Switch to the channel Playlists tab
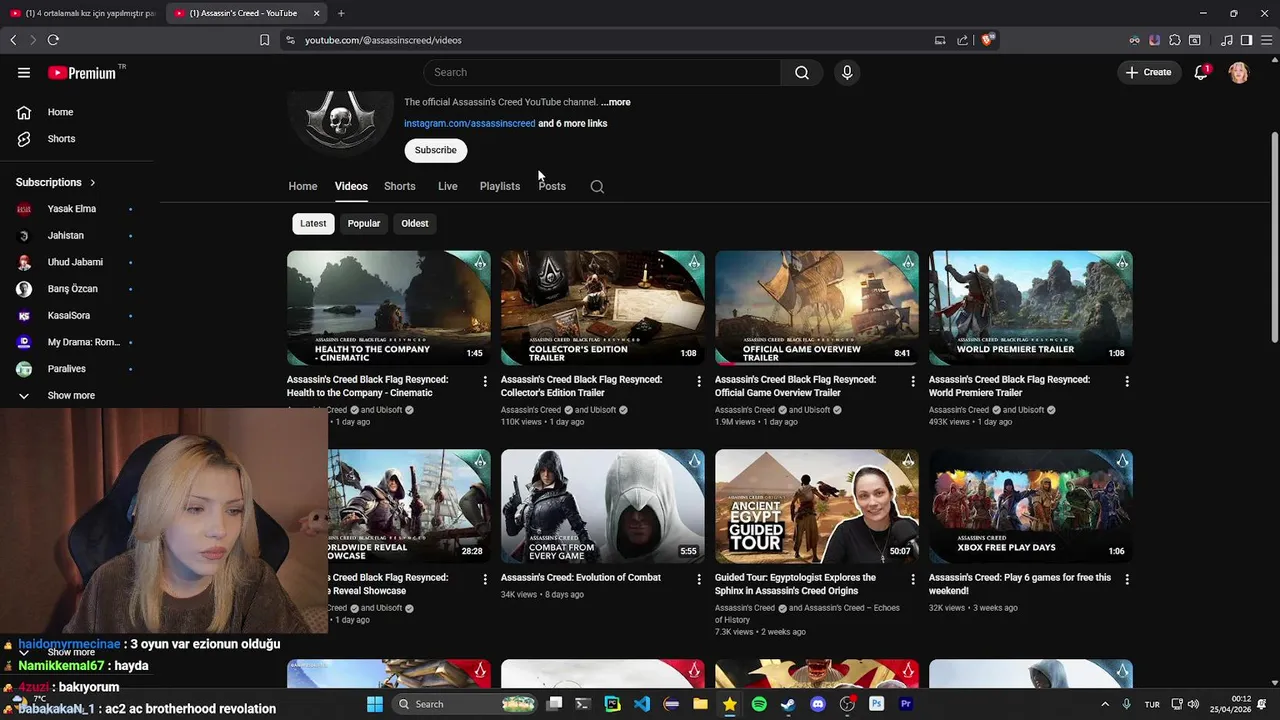The image size is (1280, 720). pyautogui.click(x=500, y=186)
